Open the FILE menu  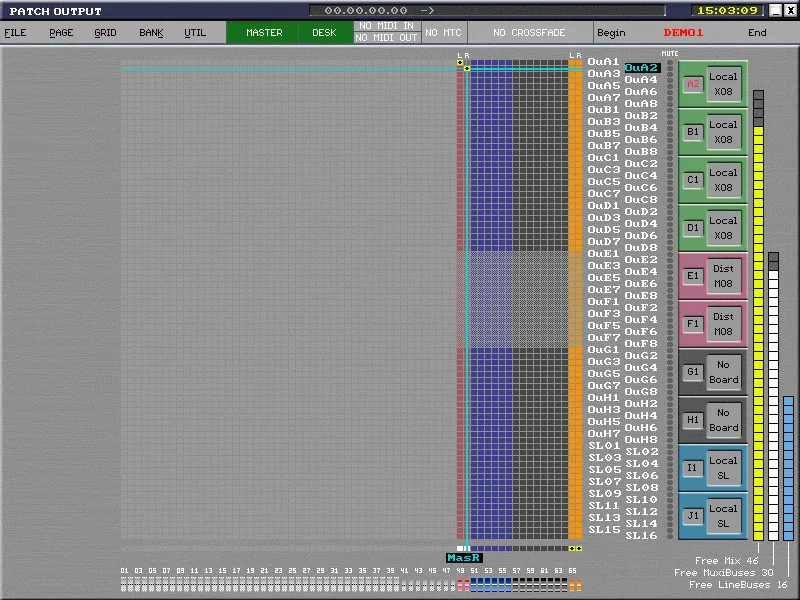pos(15,33)
